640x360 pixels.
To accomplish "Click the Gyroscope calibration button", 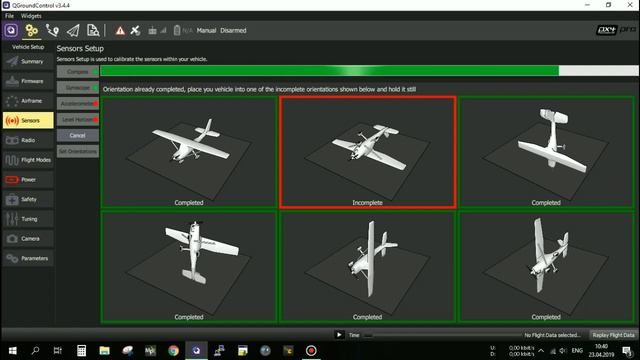I will click(x=78, y=88).
